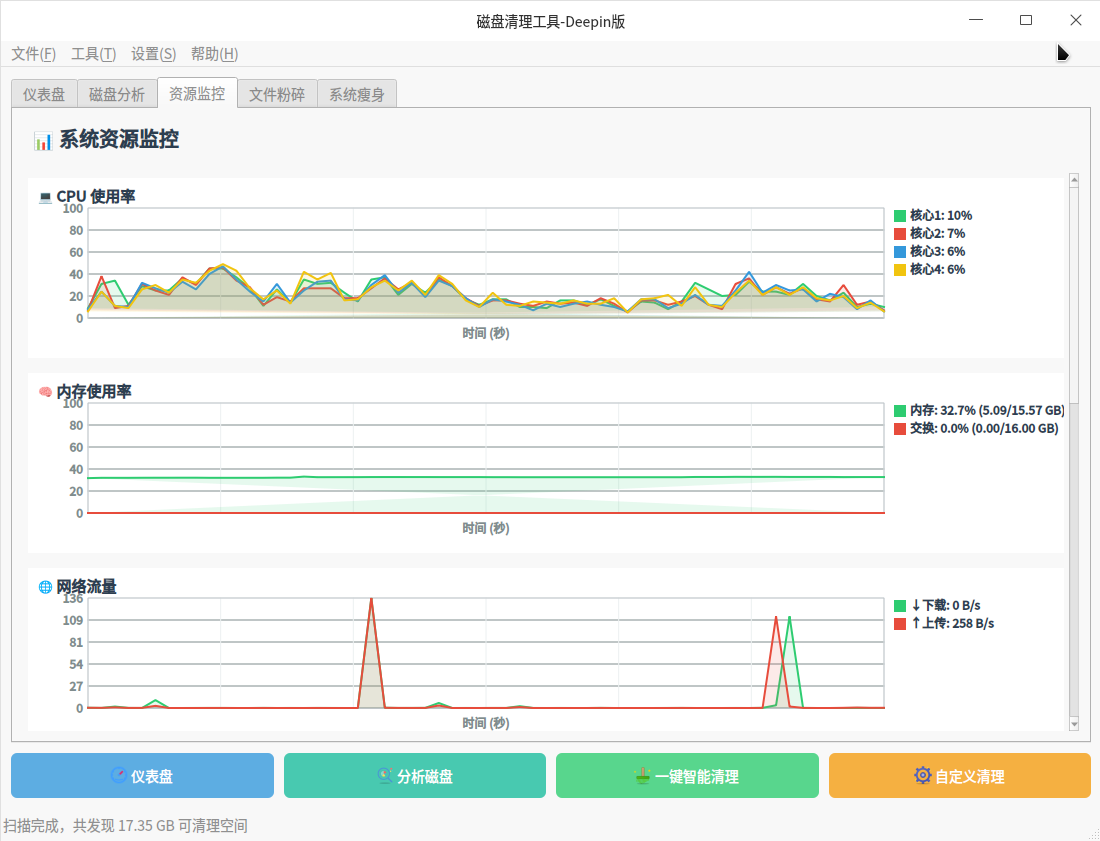Image resolution: width=1100 pixels, height=841 pixels.
Task: Open the 工具(T) menu
Action: pos(93,54)
